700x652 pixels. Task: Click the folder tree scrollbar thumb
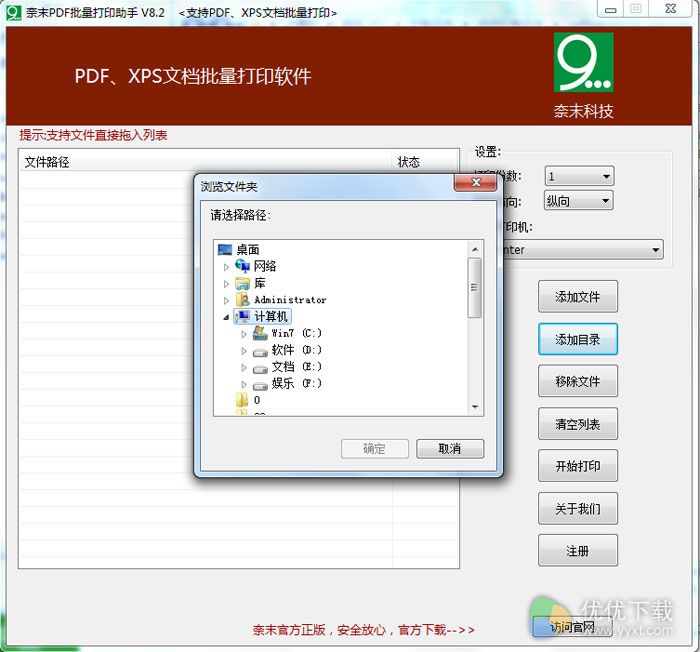[475, 288]
